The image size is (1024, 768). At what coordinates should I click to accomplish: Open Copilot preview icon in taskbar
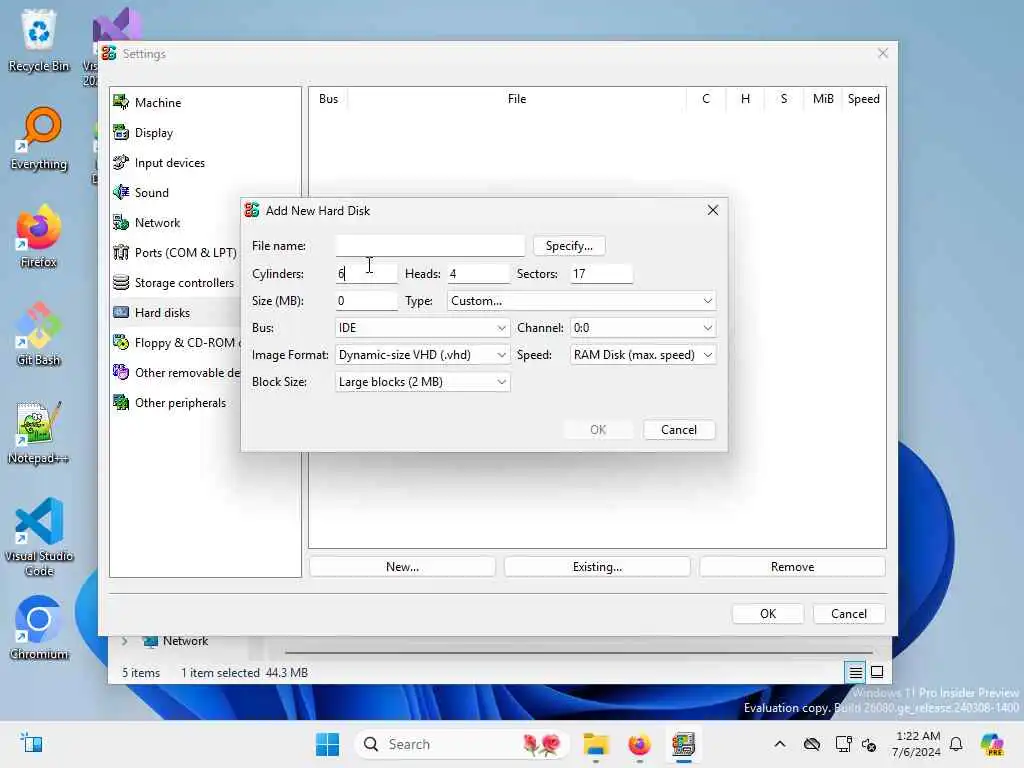point(992,744)
